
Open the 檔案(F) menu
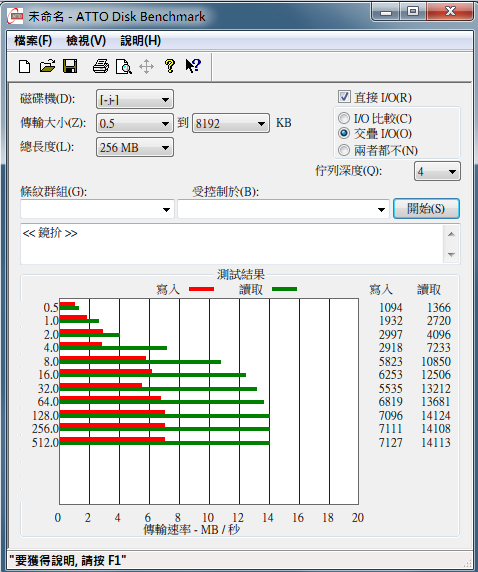[x=33, y=40]
